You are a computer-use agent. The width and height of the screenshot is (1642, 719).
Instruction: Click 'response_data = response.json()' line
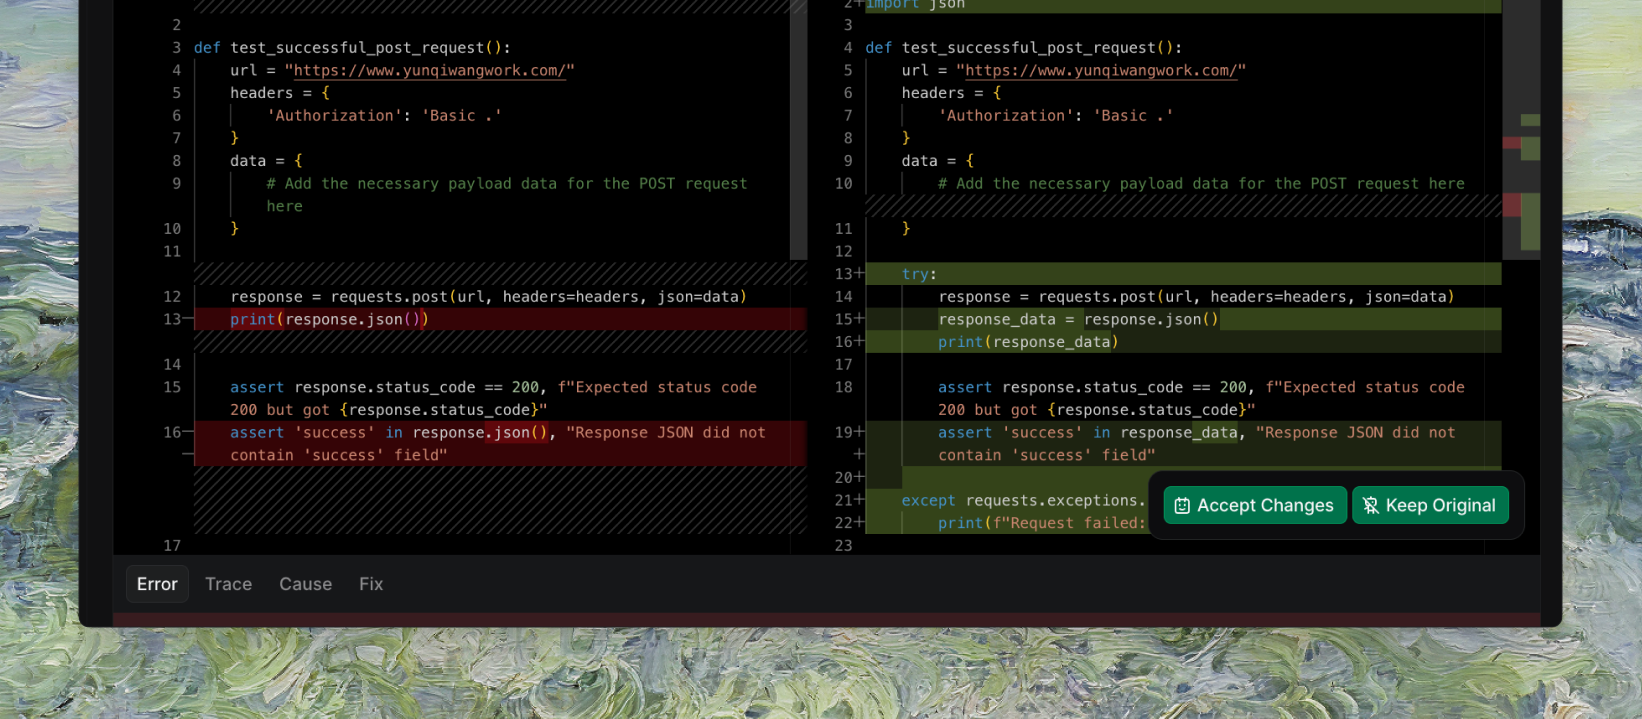(x=1183, y=319)
